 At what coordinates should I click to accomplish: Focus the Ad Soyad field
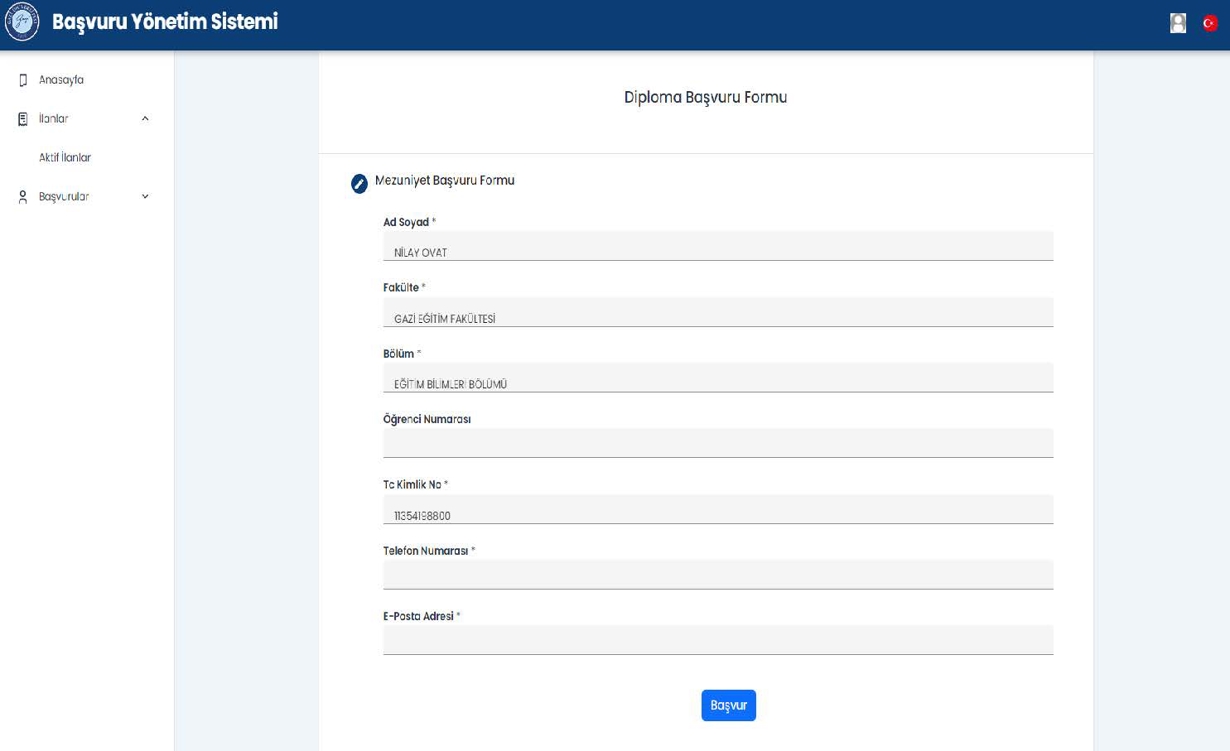pyautogui.click(x=718, y=246)
